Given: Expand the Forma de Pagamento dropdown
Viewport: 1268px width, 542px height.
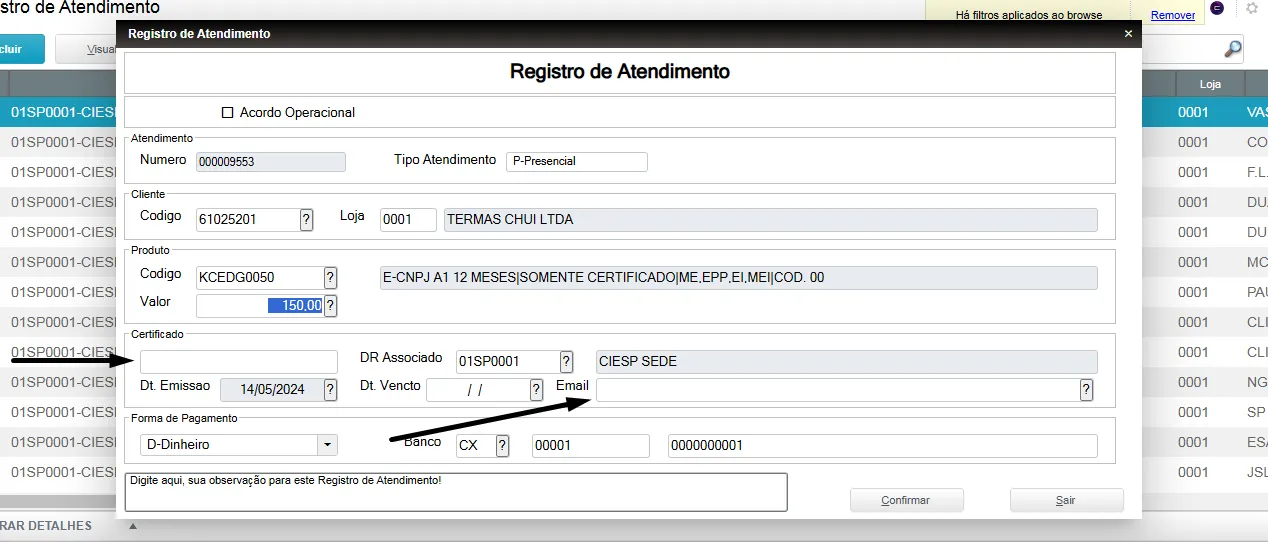Looking at the screenshot, I should (327, 445).
